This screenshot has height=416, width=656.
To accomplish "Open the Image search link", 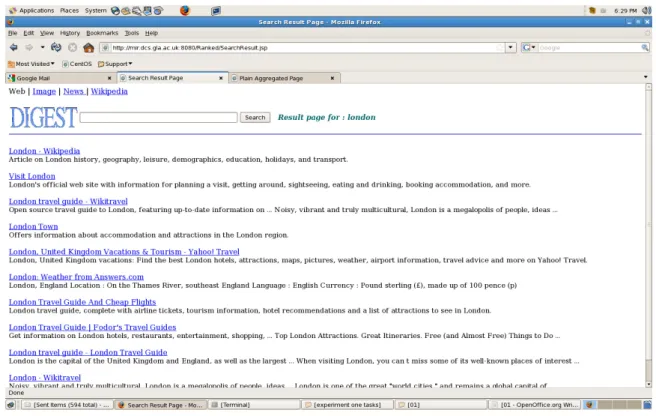I will [x=44, y=91].
